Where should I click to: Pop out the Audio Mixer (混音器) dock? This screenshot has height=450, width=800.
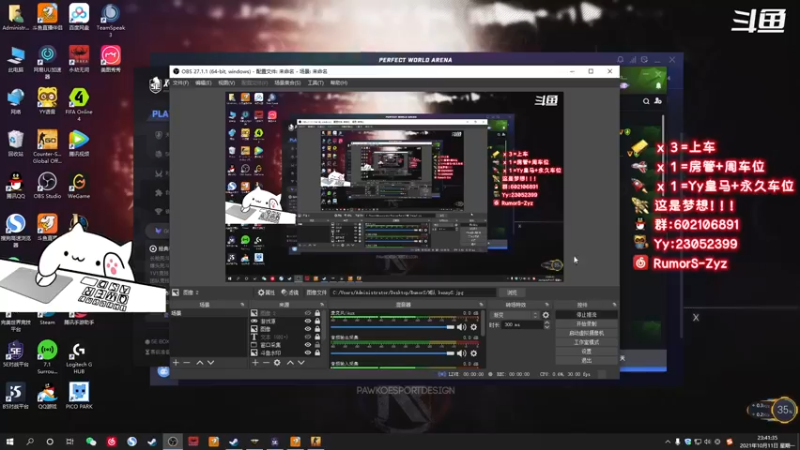[481, 305]
